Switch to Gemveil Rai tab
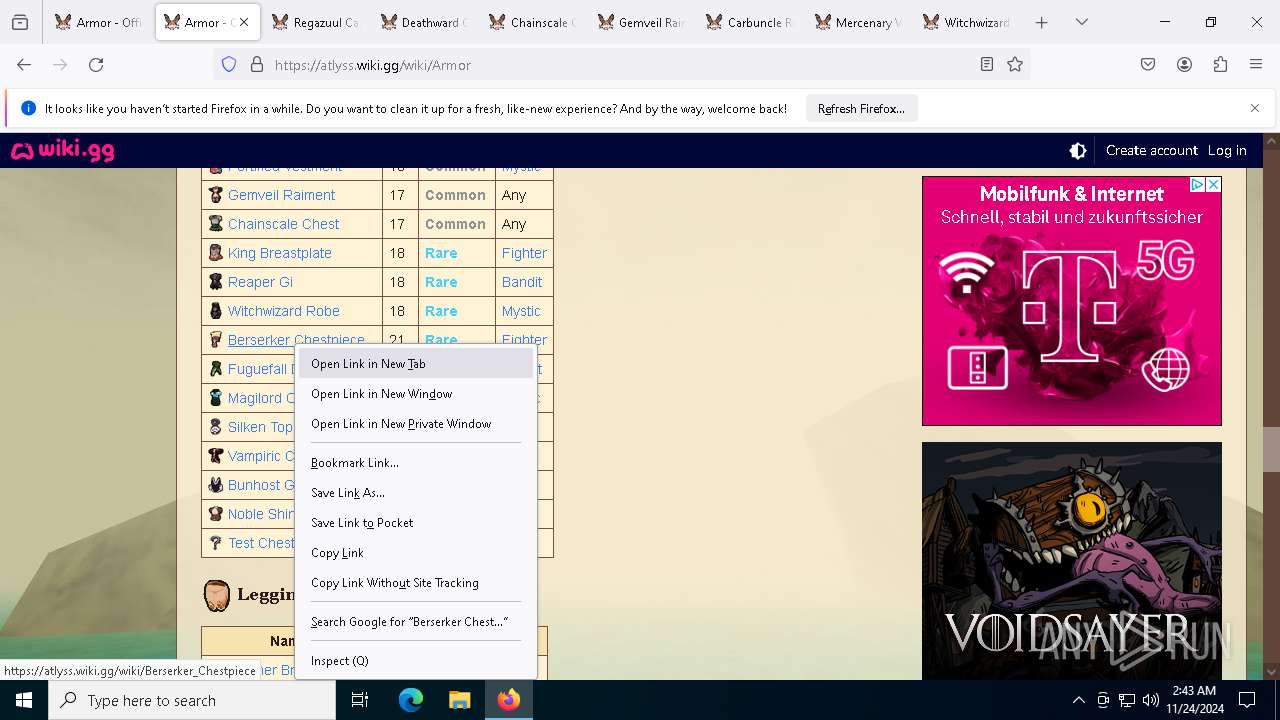 coord(643,22)
